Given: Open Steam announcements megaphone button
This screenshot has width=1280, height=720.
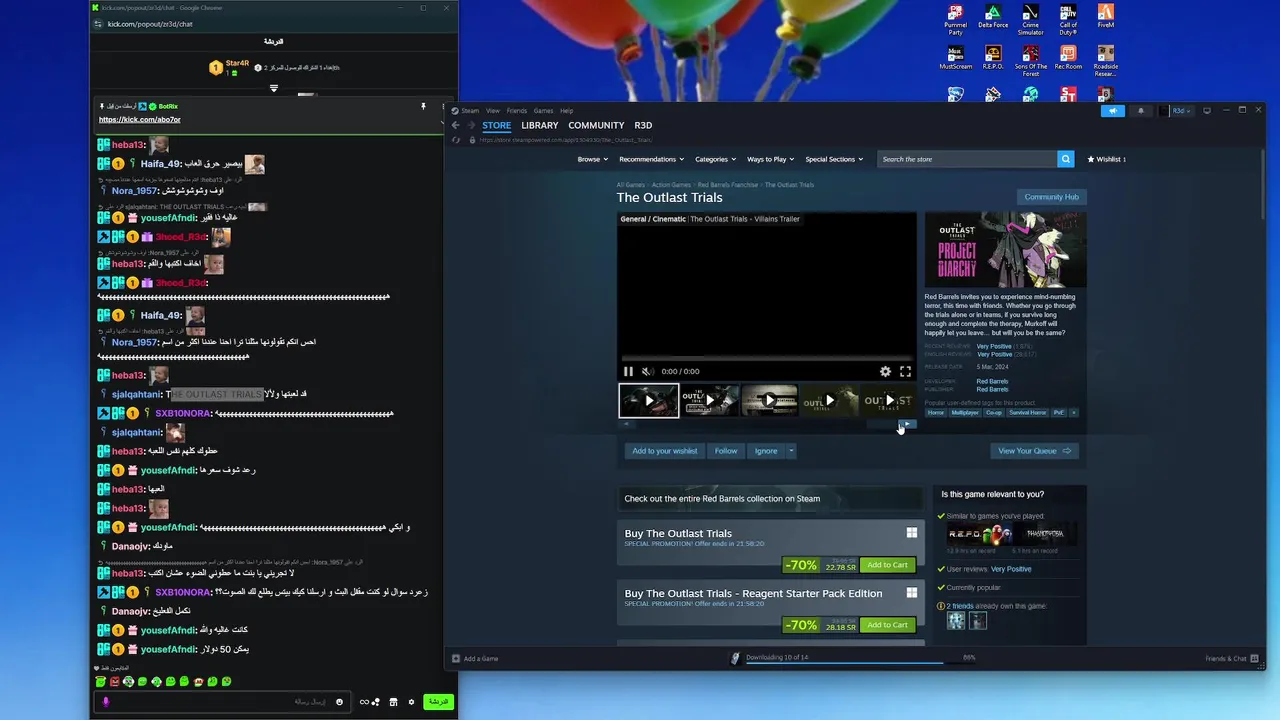Looking at the screenshot, I should [x=1112, y=110].
